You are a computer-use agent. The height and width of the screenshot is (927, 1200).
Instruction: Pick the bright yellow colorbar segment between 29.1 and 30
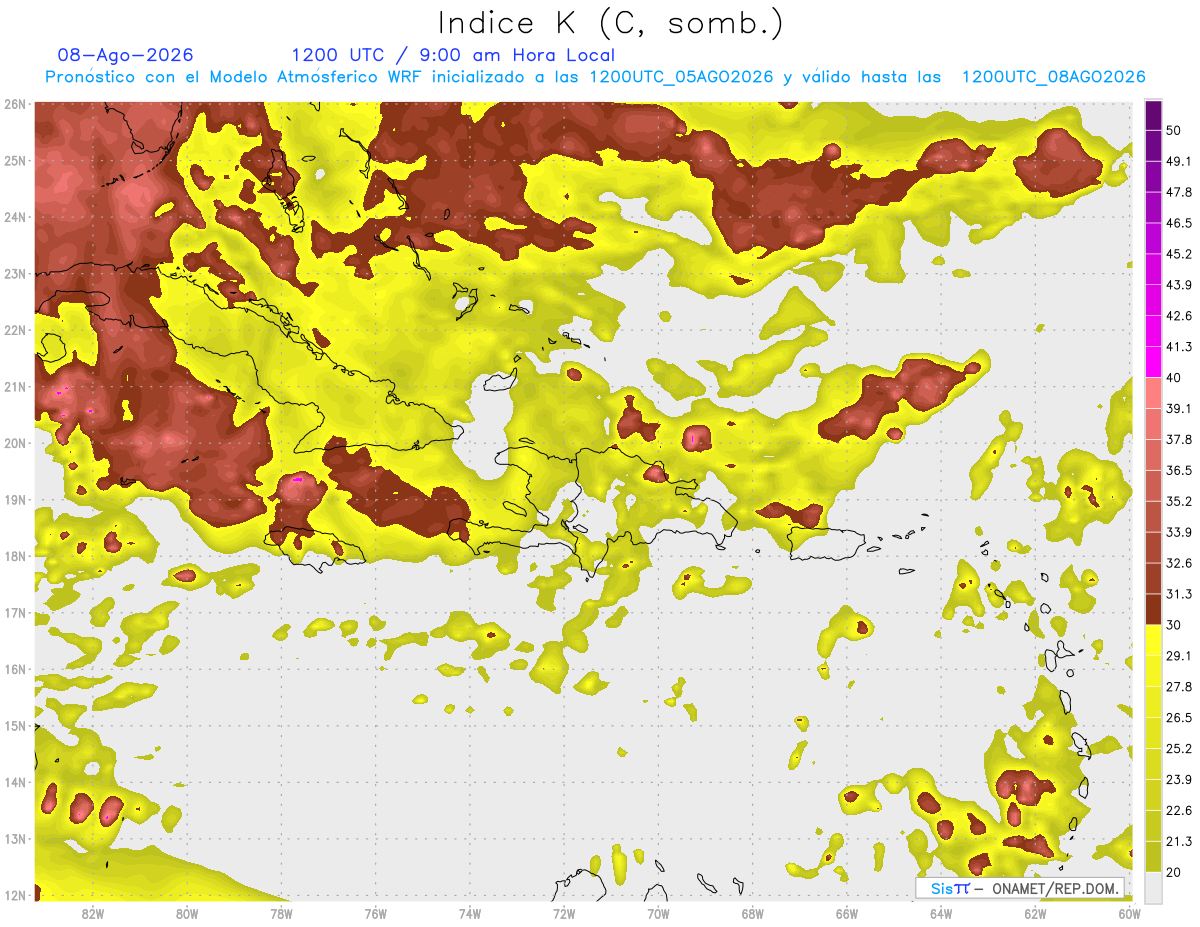1154,640
